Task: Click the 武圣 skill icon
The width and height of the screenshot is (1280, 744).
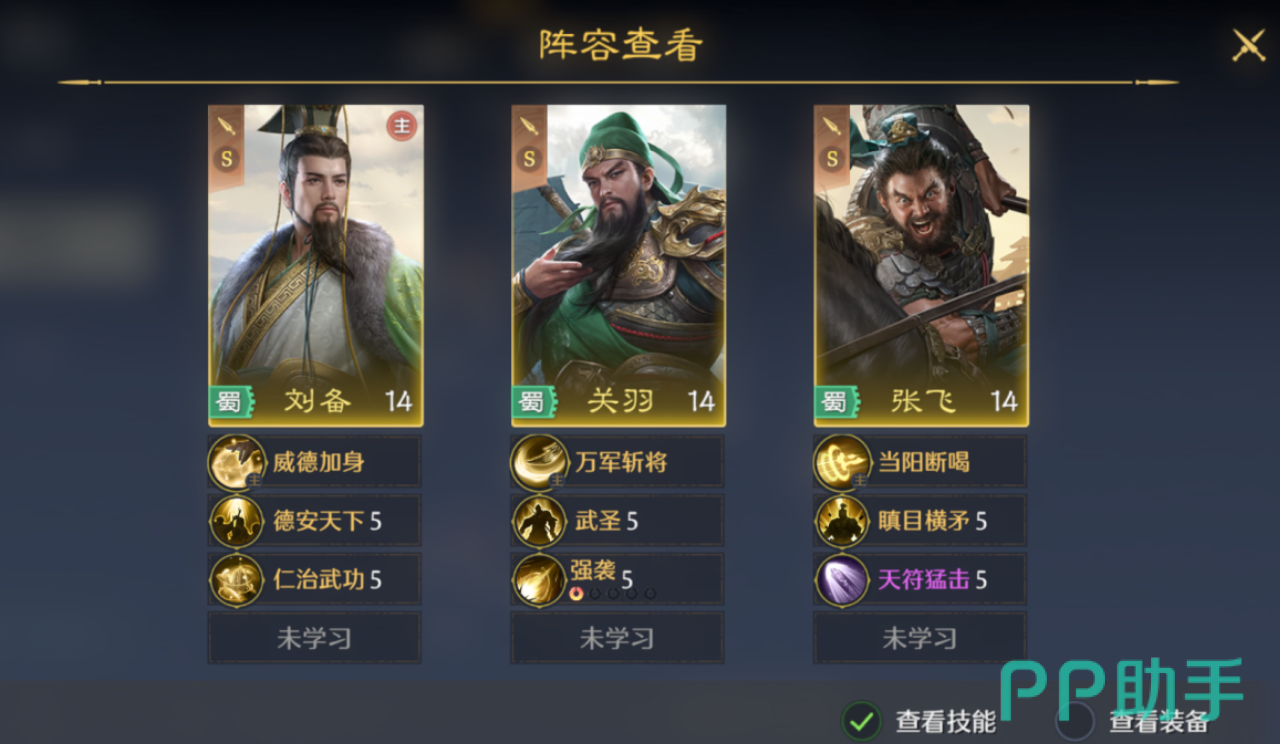Action: click(x=540, y=521)
